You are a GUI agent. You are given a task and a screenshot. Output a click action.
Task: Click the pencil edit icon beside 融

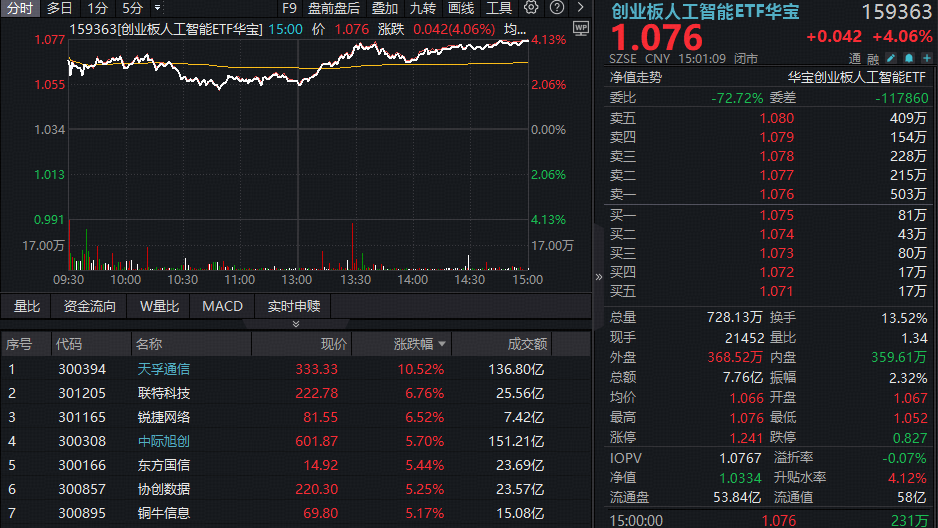(x=891, y=58)
